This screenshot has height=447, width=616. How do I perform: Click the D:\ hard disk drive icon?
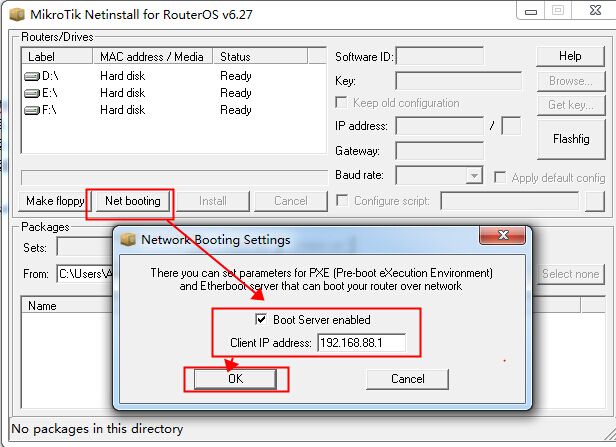tap(32, 76)
